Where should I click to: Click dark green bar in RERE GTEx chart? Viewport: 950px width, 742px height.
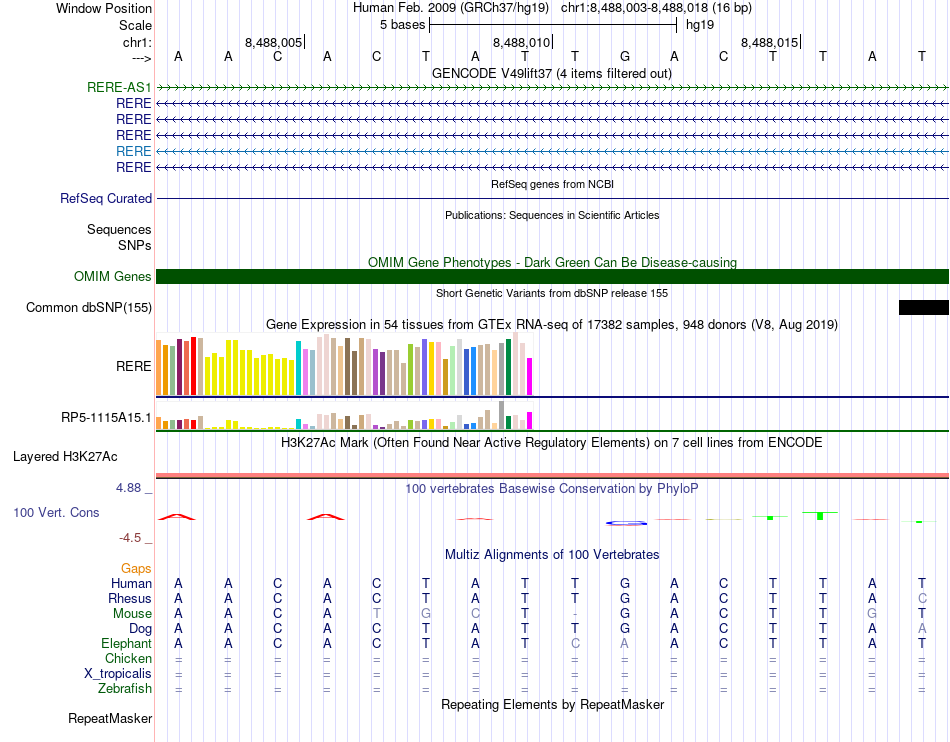509,367
